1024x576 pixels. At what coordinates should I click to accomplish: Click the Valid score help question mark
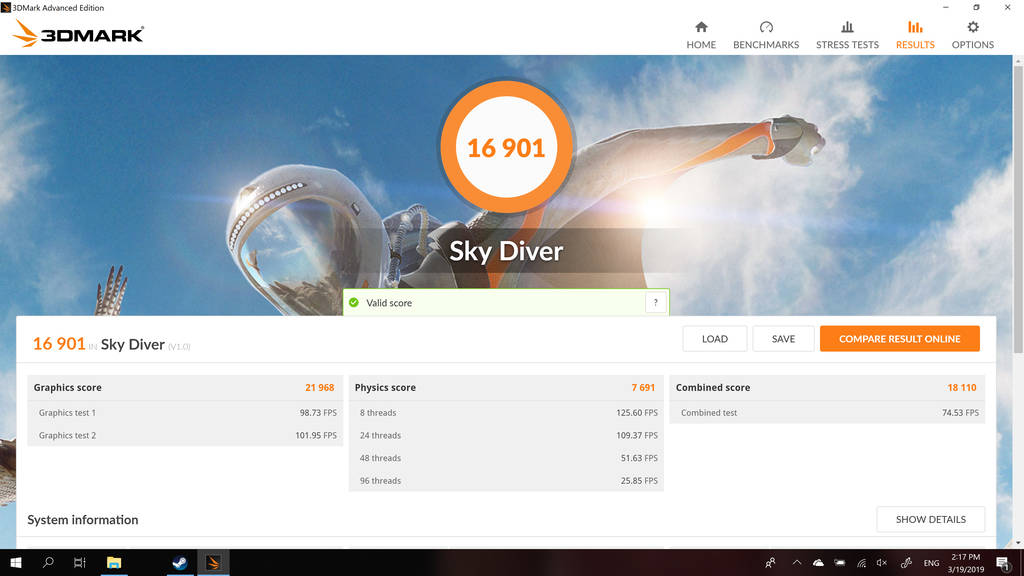(656, 303)
